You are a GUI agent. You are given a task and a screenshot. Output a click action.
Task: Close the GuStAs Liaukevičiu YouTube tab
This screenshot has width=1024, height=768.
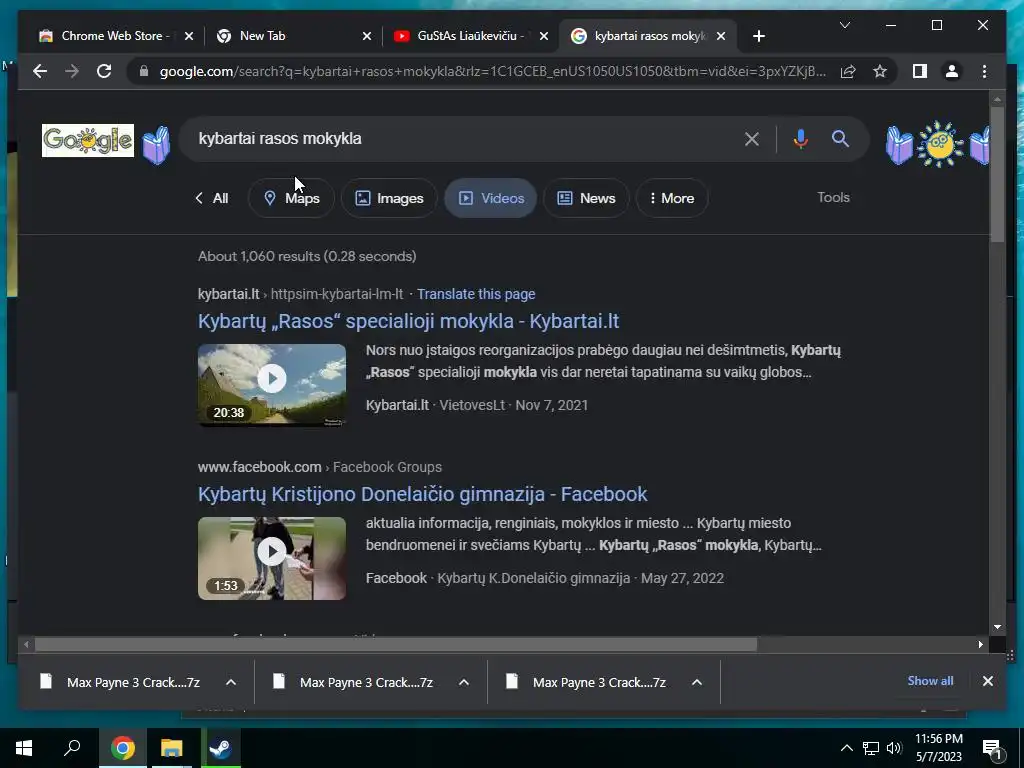coord(543,36)
